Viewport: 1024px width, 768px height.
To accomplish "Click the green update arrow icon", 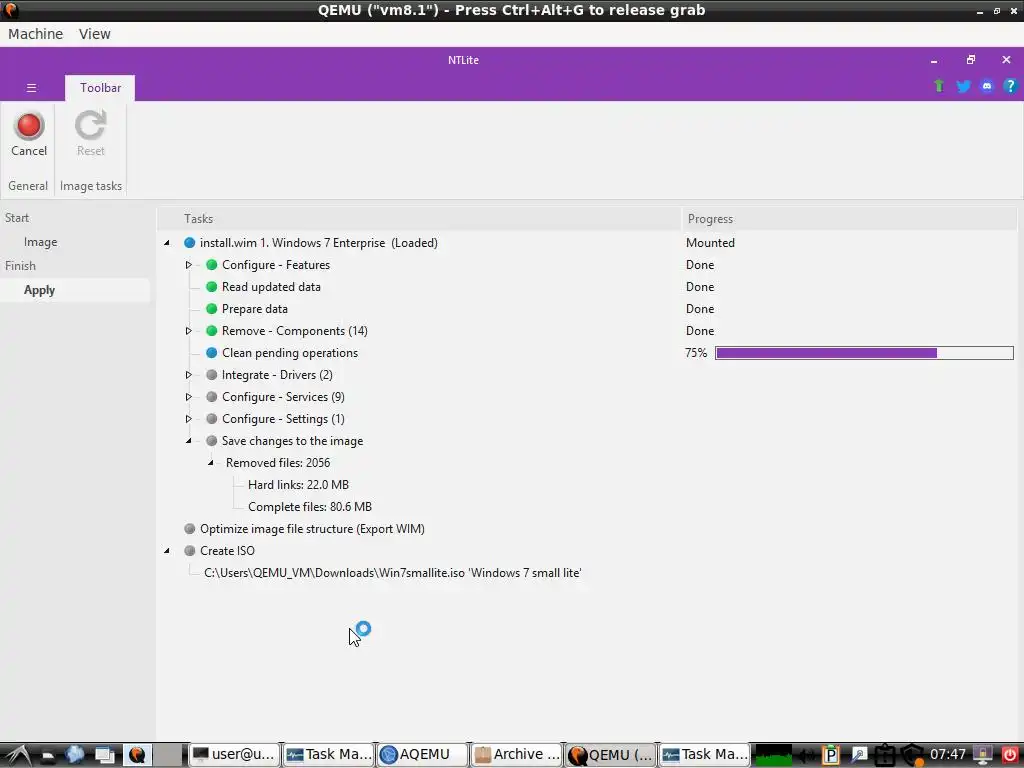I will click(x=939, y=86).
